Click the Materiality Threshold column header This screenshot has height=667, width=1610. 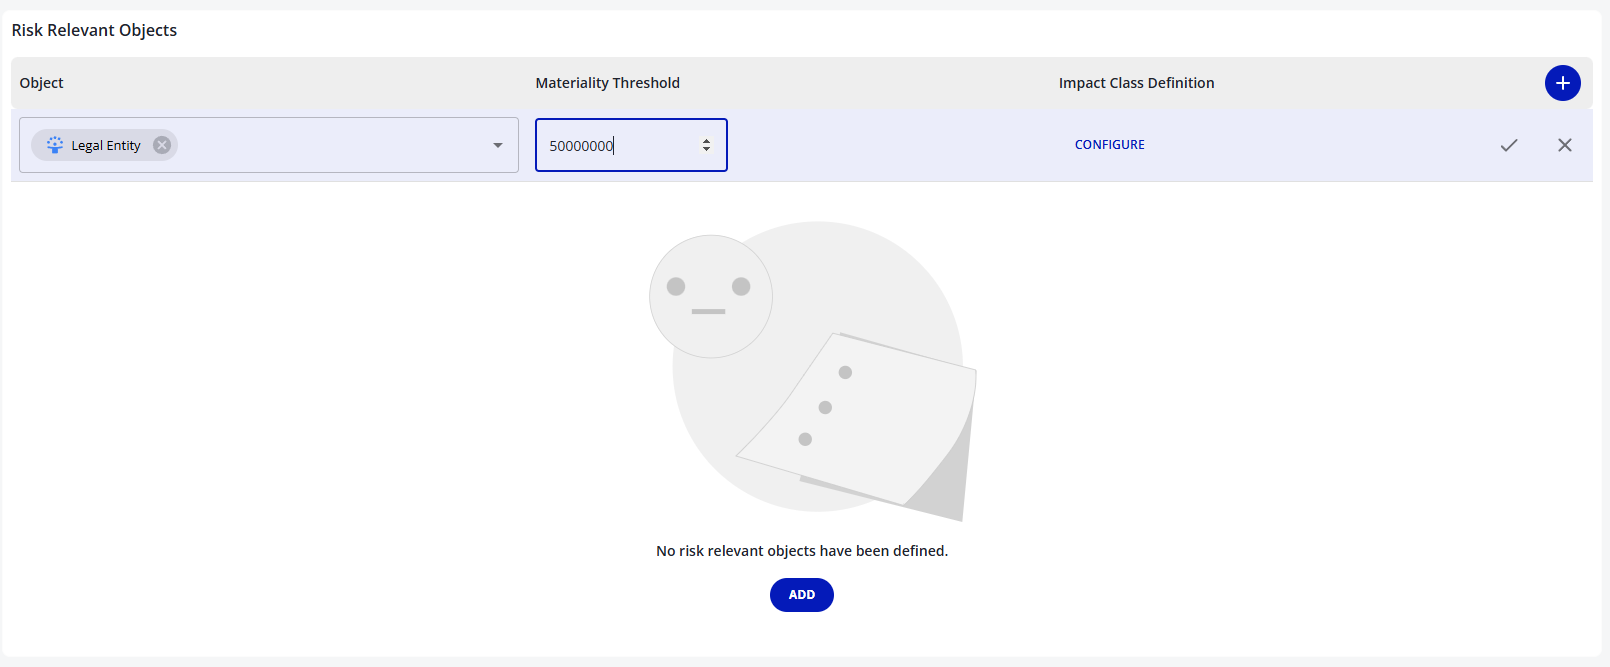tap(607, 83)
